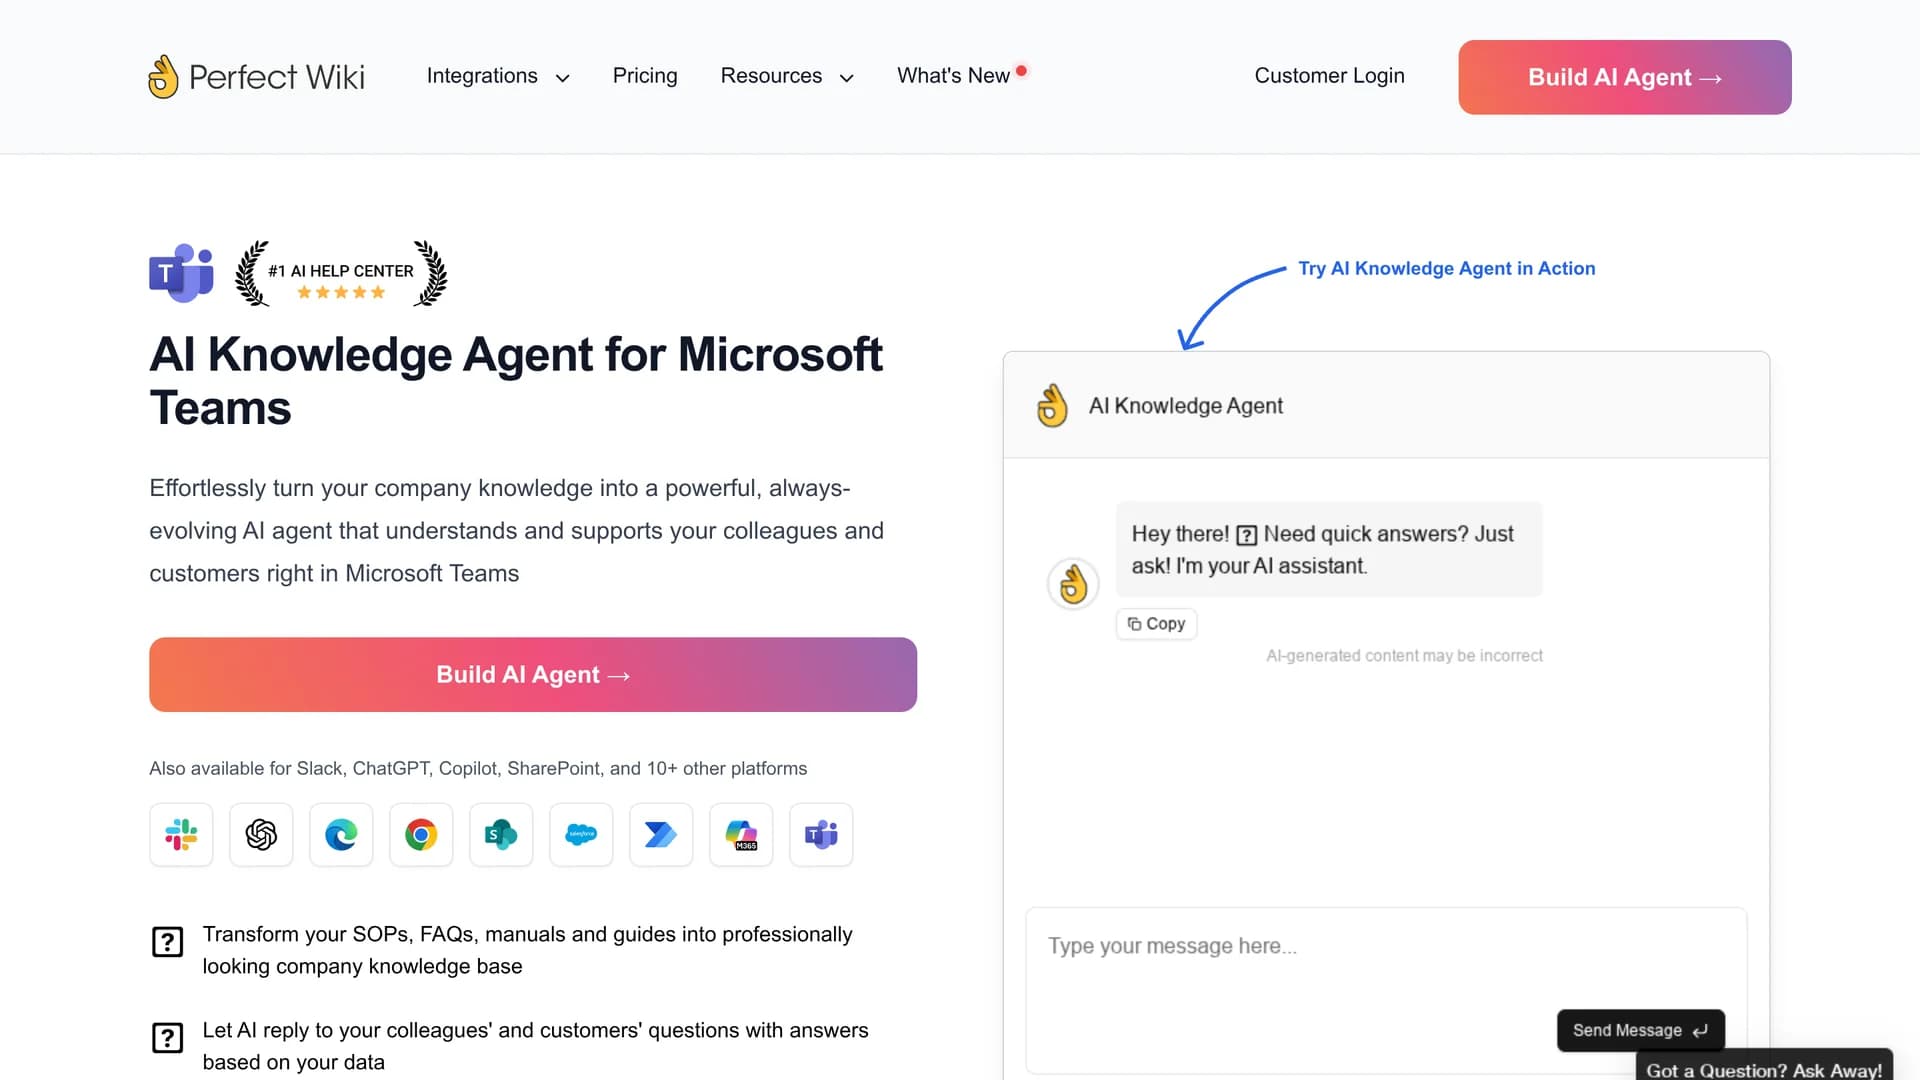Click the AI-generated content may be incorrect note
The width and height of the screenshot is (1920, 1080).
tap(1404, 656)
